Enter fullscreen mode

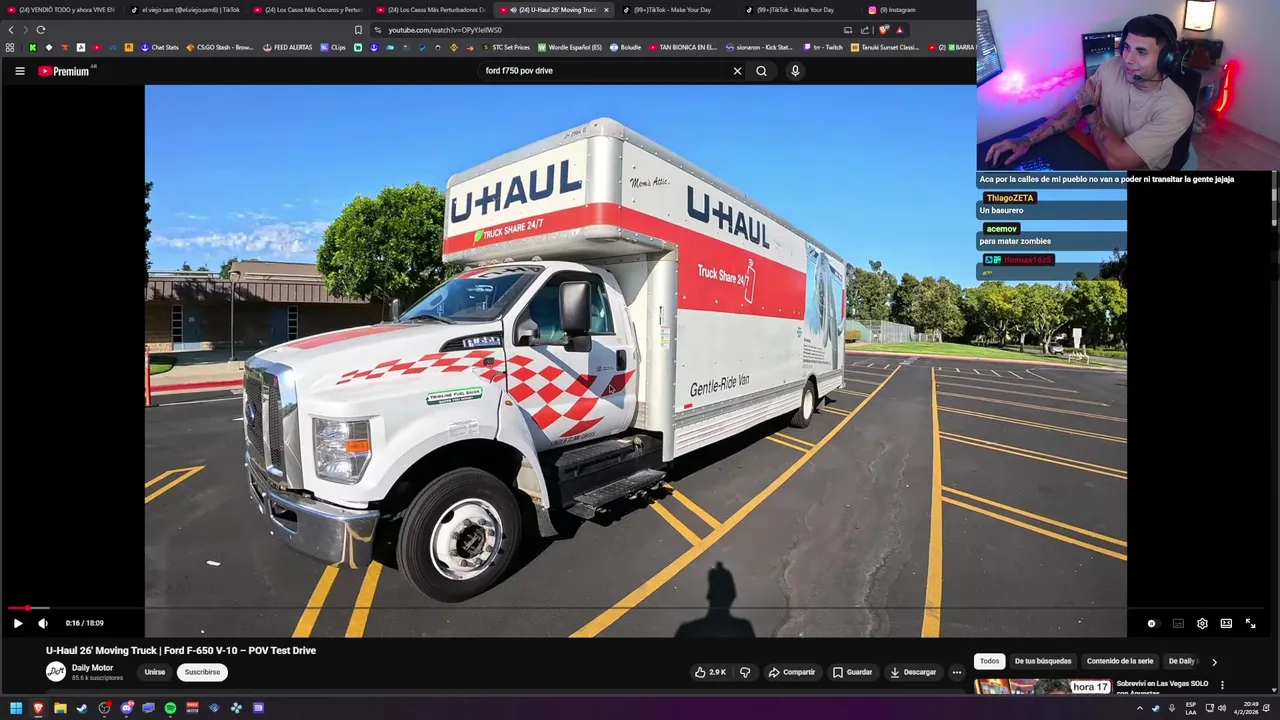click(x=1250, y=623)
